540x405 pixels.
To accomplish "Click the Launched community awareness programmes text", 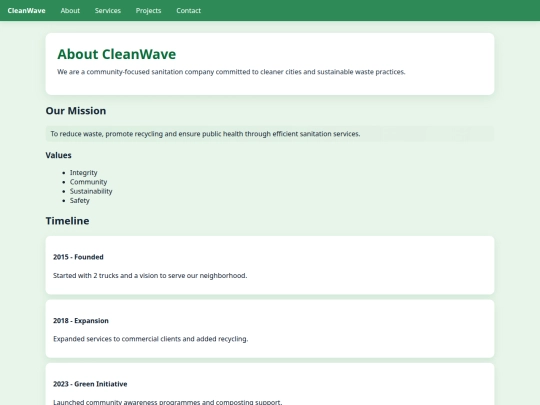I will [x=167, y=402].
